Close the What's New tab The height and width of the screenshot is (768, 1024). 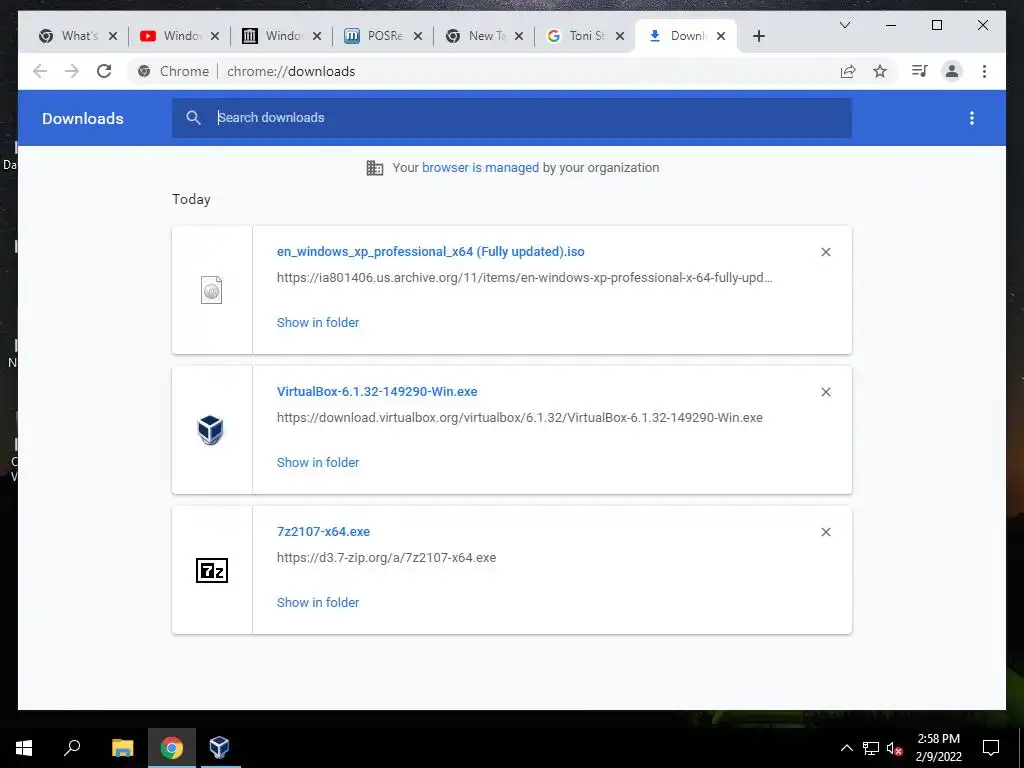pos(113,36)
